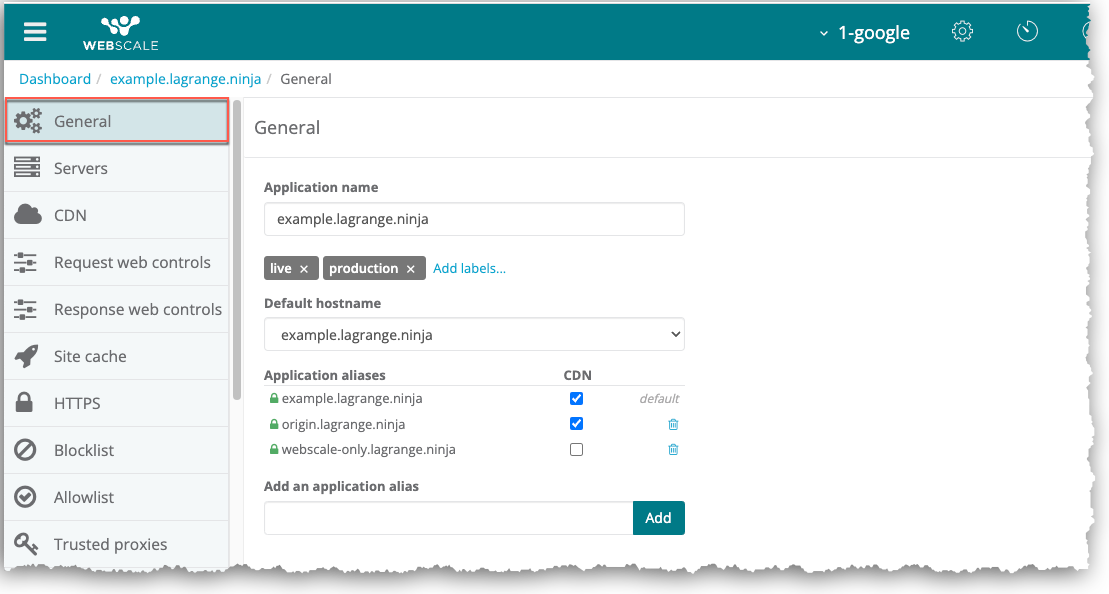Click the Dashboard breadcrumb link
Image resolution: width=1109 pixels, height=594 pixels.
[55, 79]
